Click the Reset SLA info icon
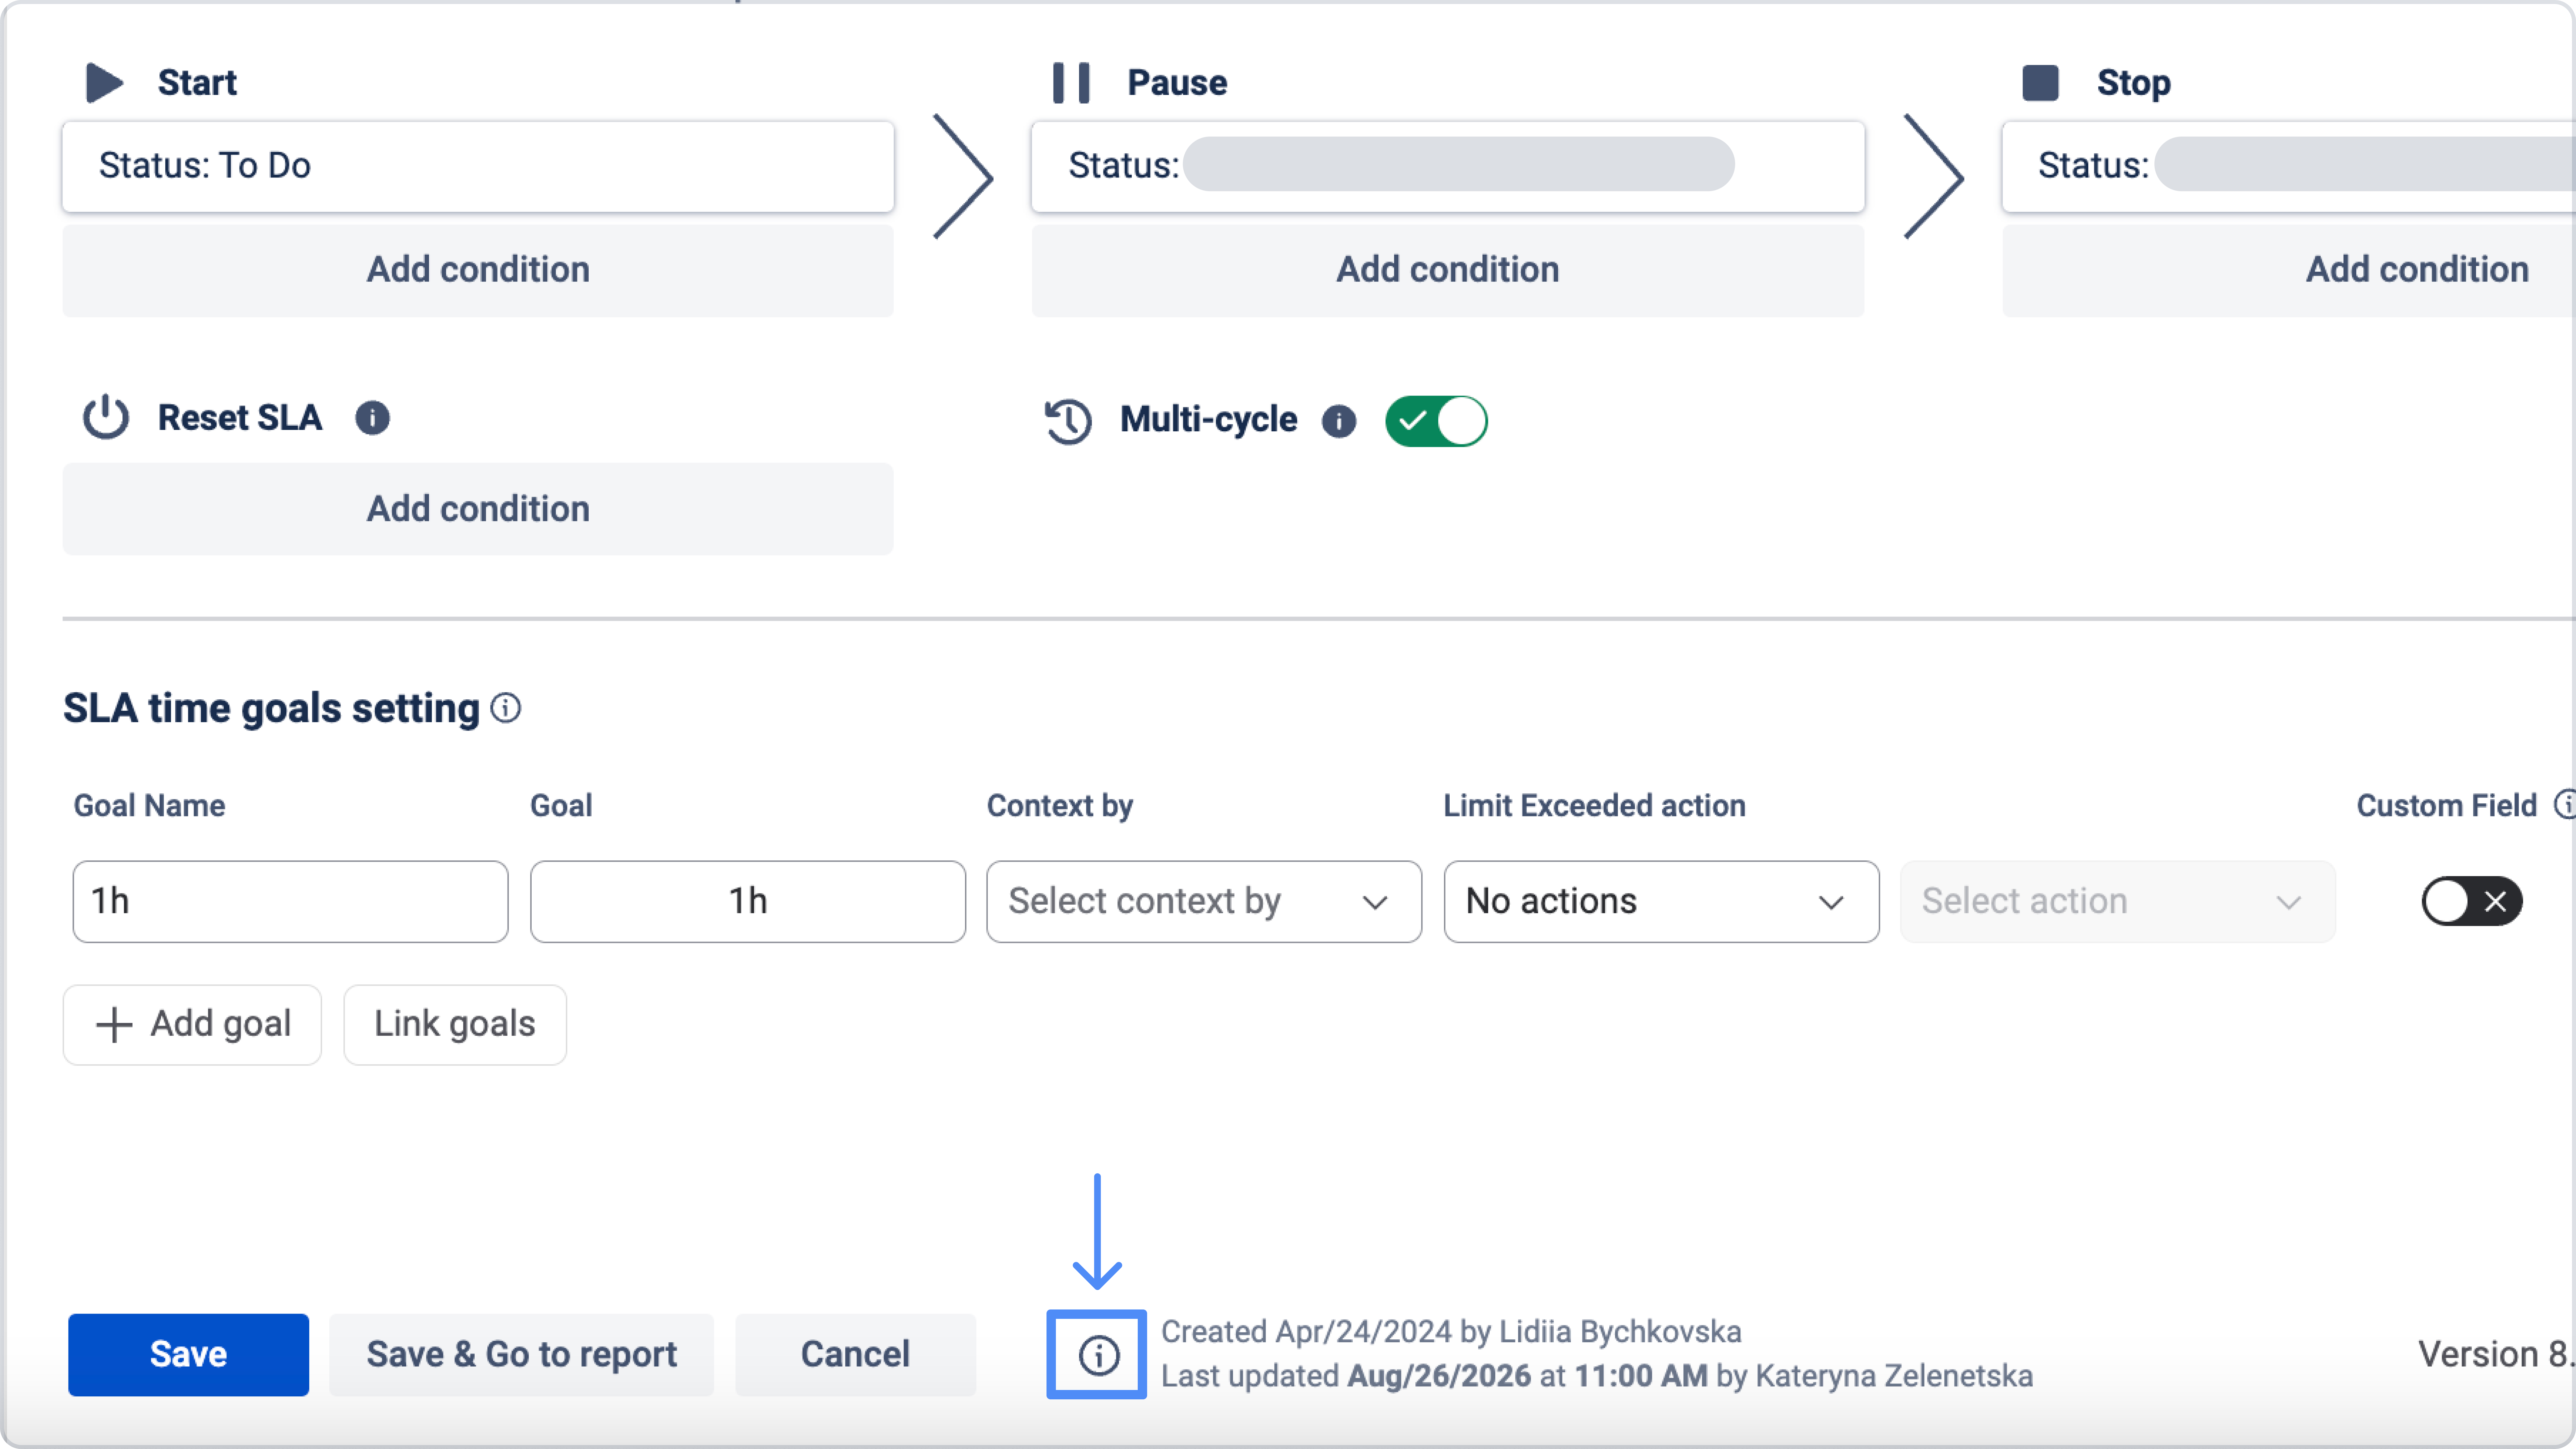This screenshot has height=1449, width=2576. tap(372, 418)
